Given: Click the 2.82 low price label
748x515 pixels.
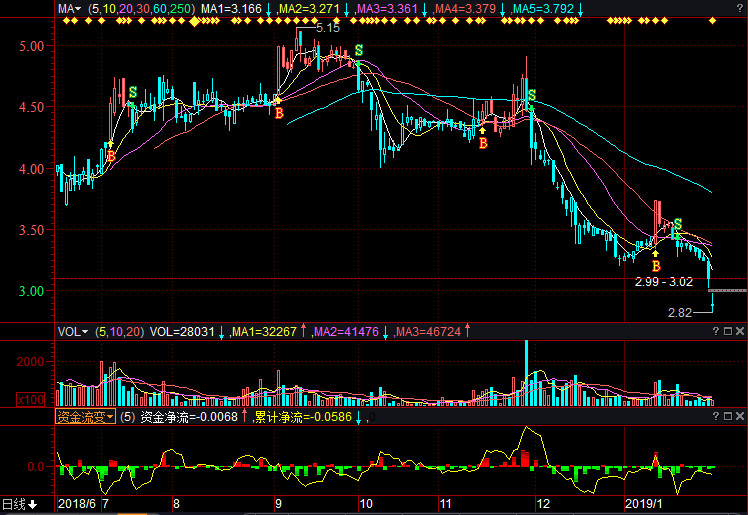Looking at the screenshot, I should (x=680, y=313).
